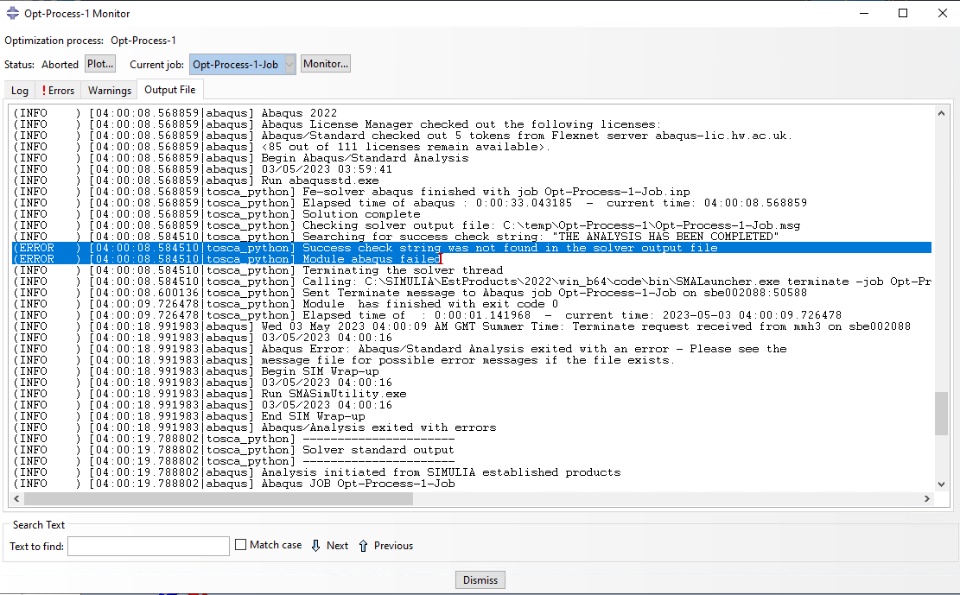Click the Text to find input field

pyautogui.click(x=148, y=545)
